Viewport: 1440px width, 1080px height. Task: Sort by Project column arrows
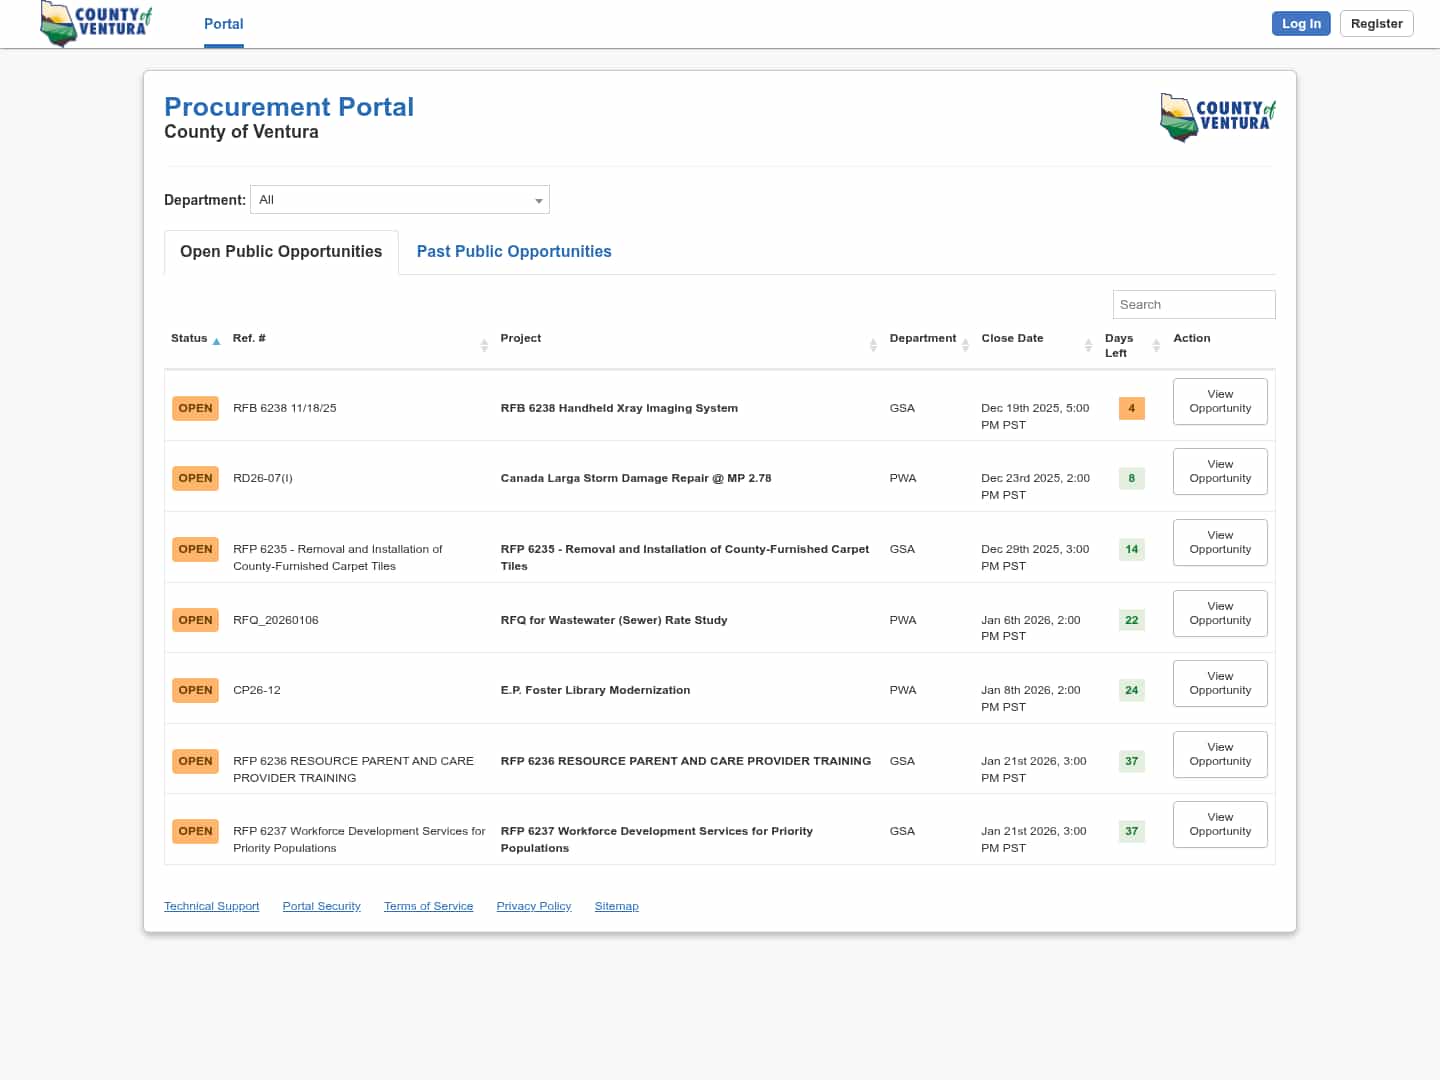tap(873, 345)
